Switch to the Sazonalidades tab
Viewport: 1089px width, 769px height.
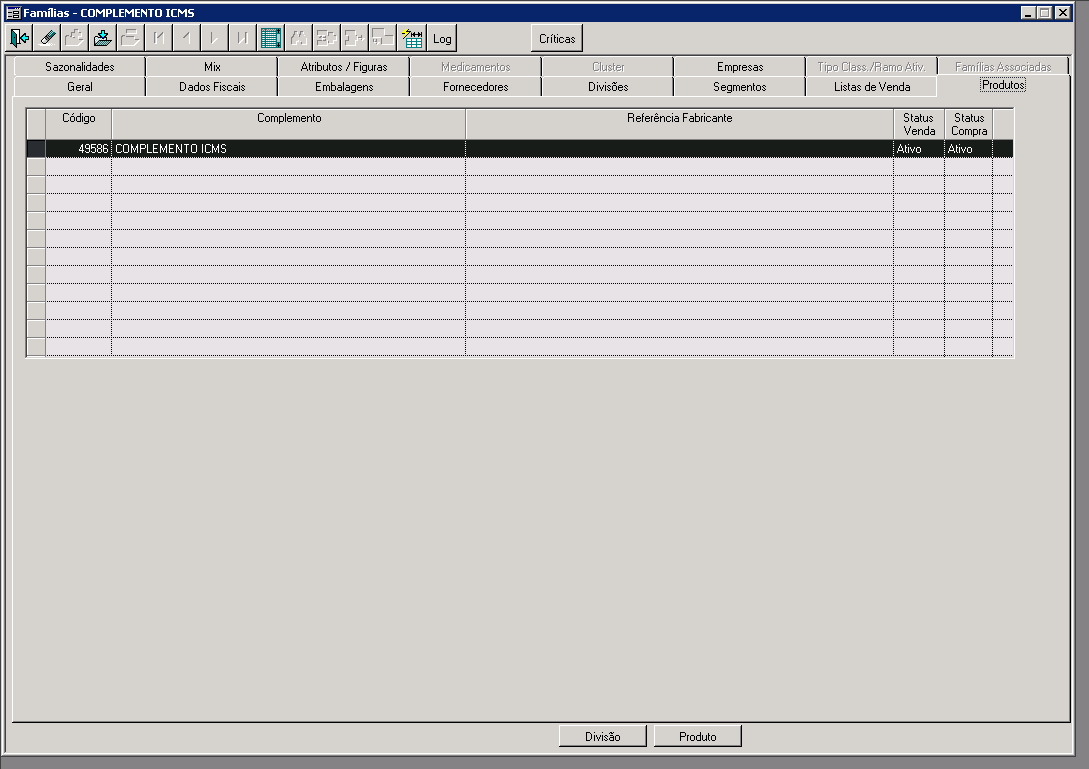[80, 67]
